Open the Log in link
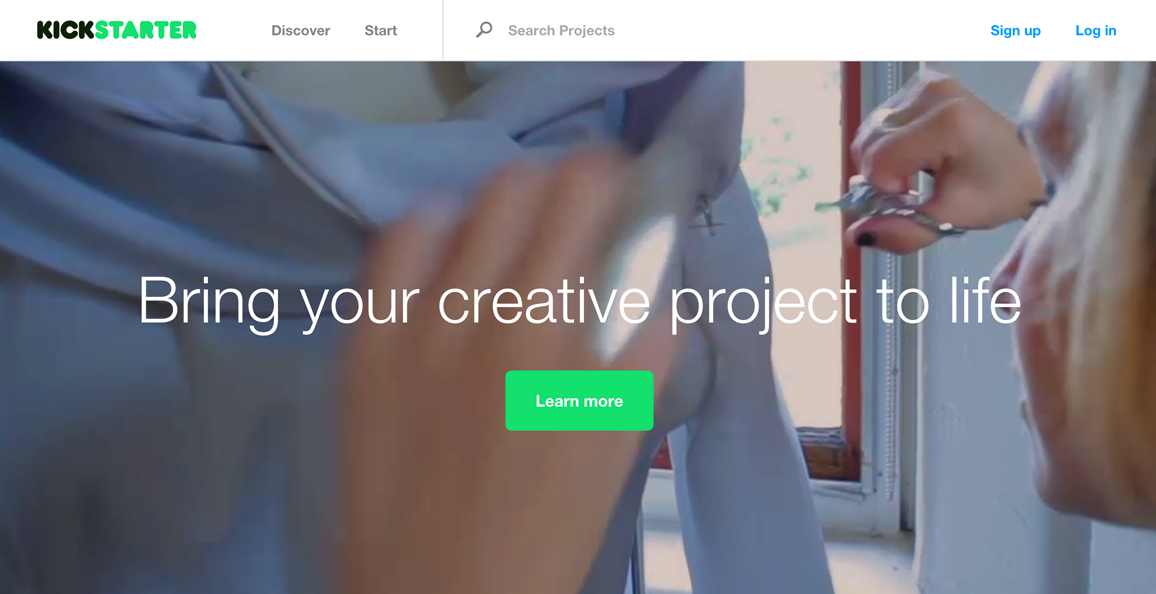This screenshot has height=594, width=1156. [1096, 30]
